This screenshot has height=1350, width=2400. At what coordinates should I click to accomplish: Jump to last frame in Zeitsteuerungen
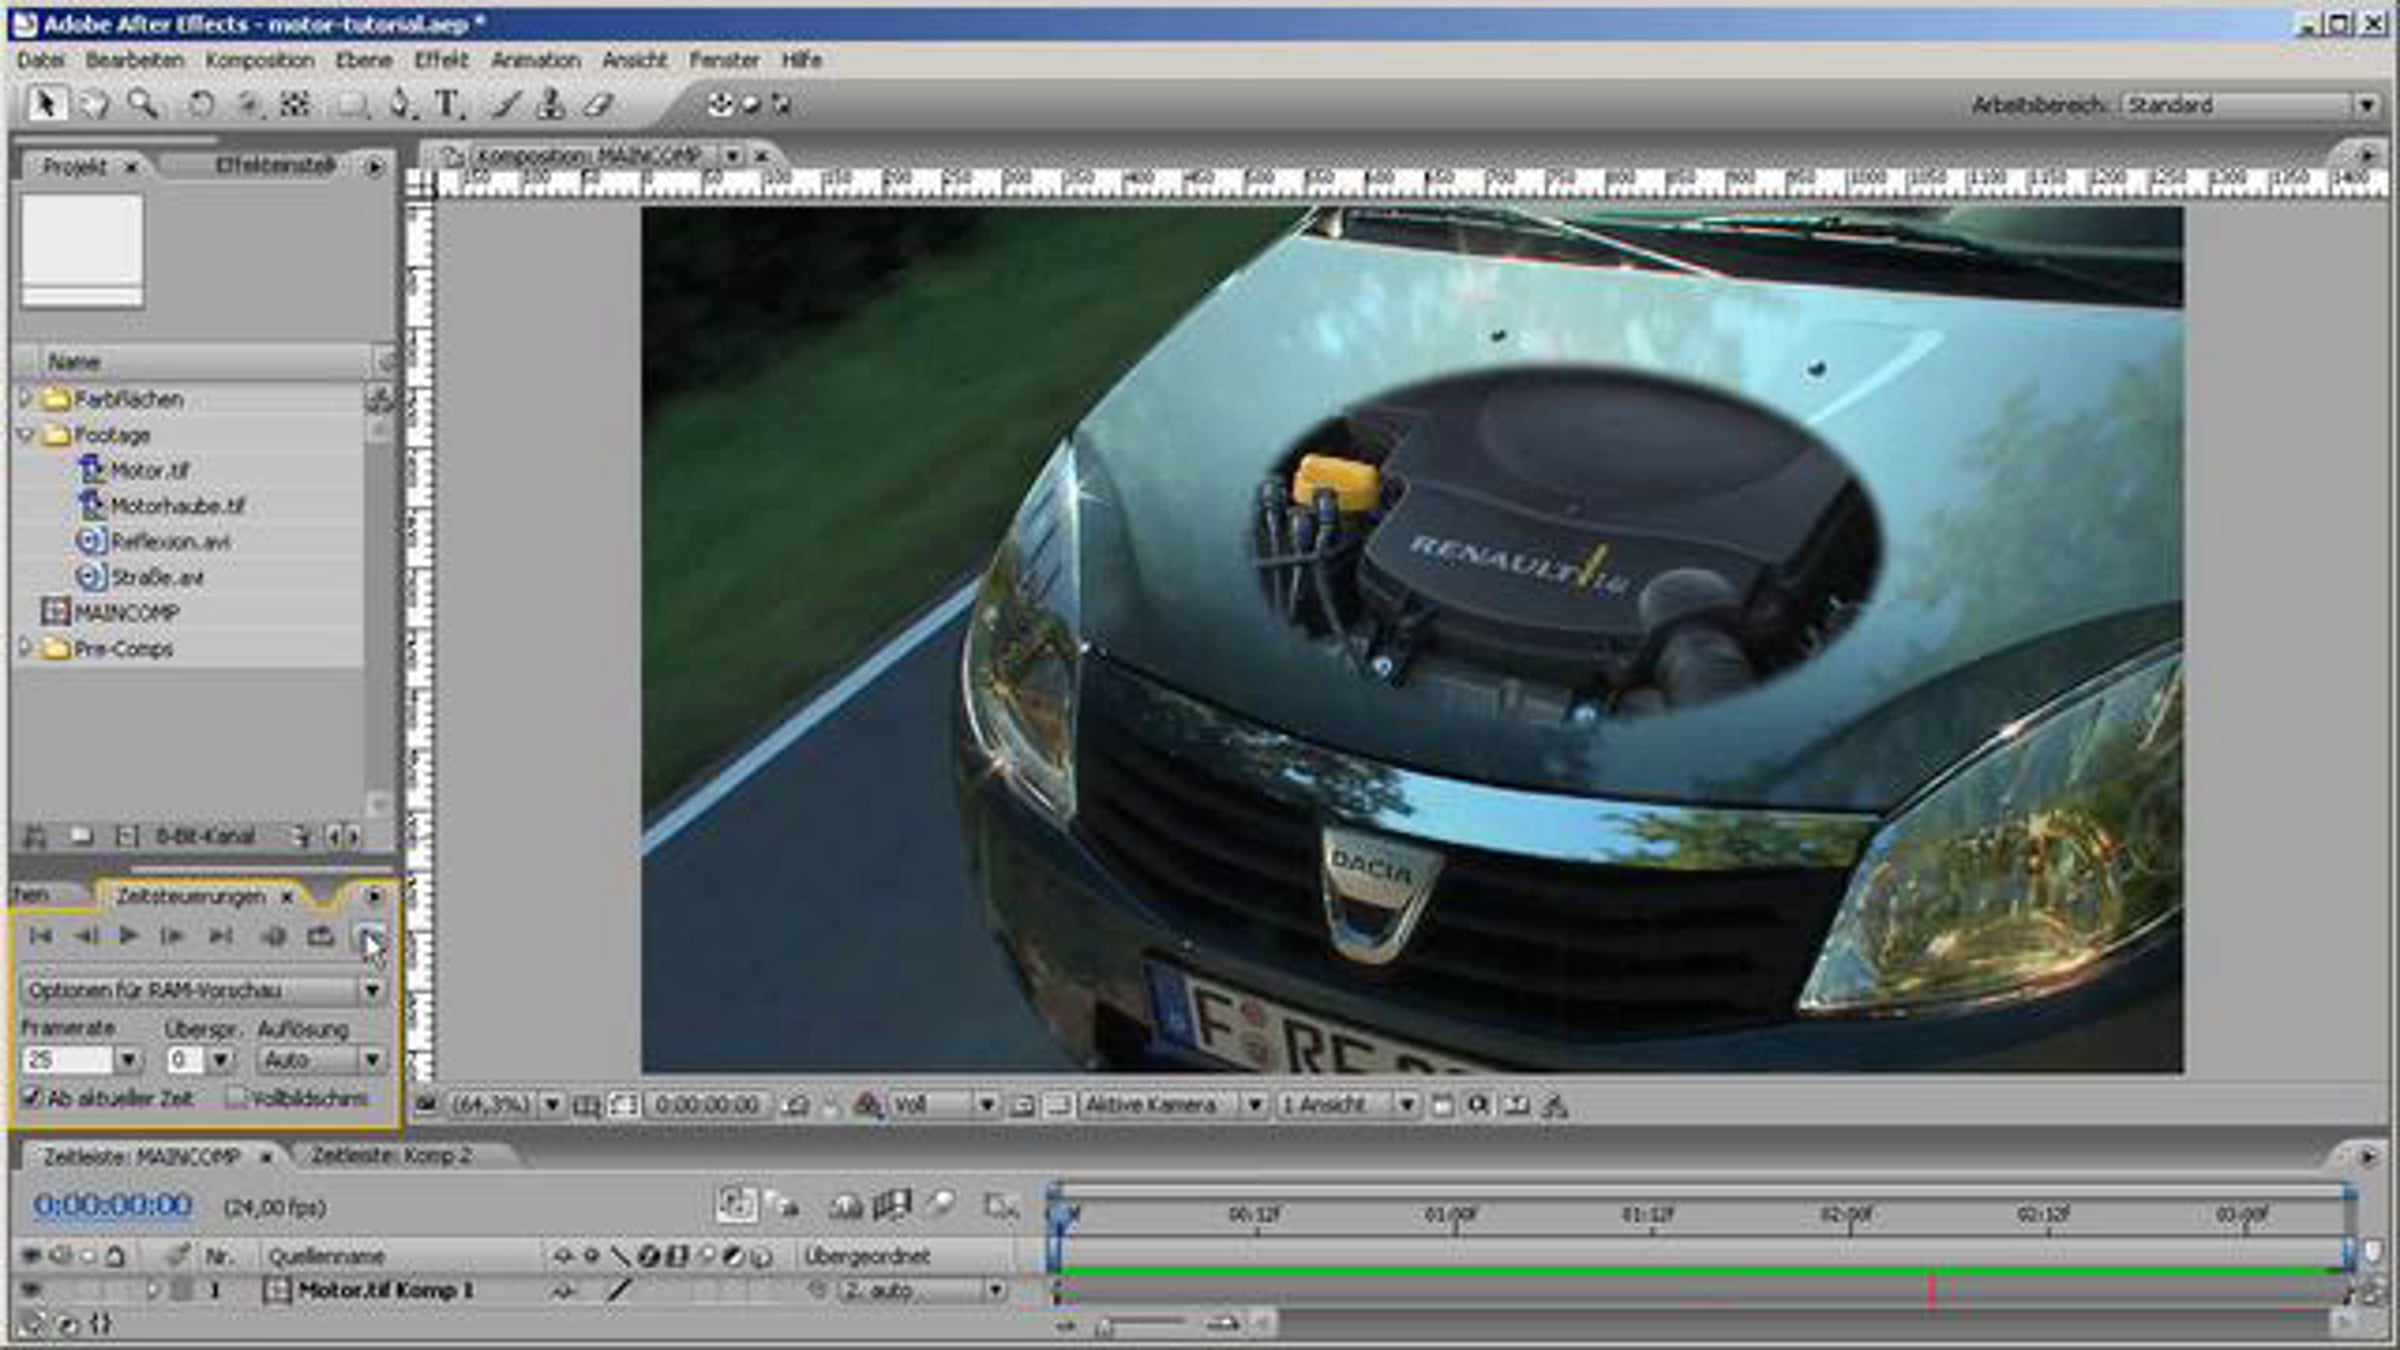pos(220,936)
